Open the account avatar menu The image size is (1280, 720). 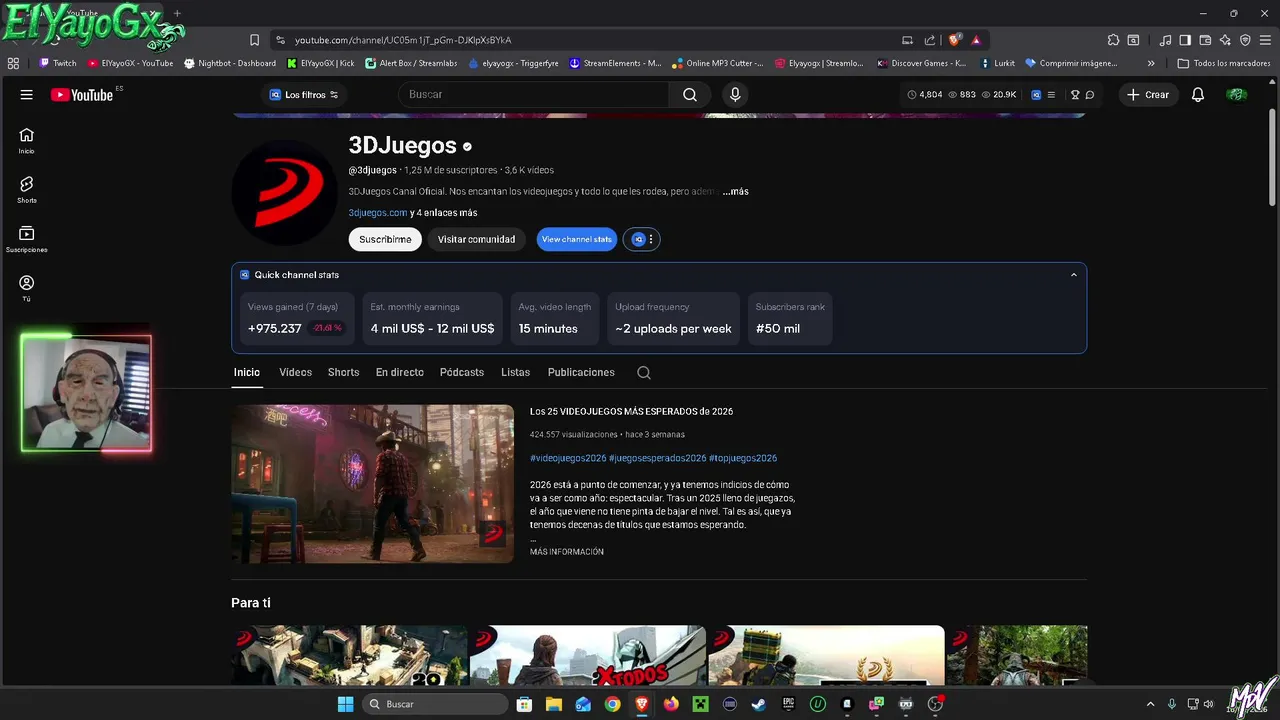pos(1237,95)
